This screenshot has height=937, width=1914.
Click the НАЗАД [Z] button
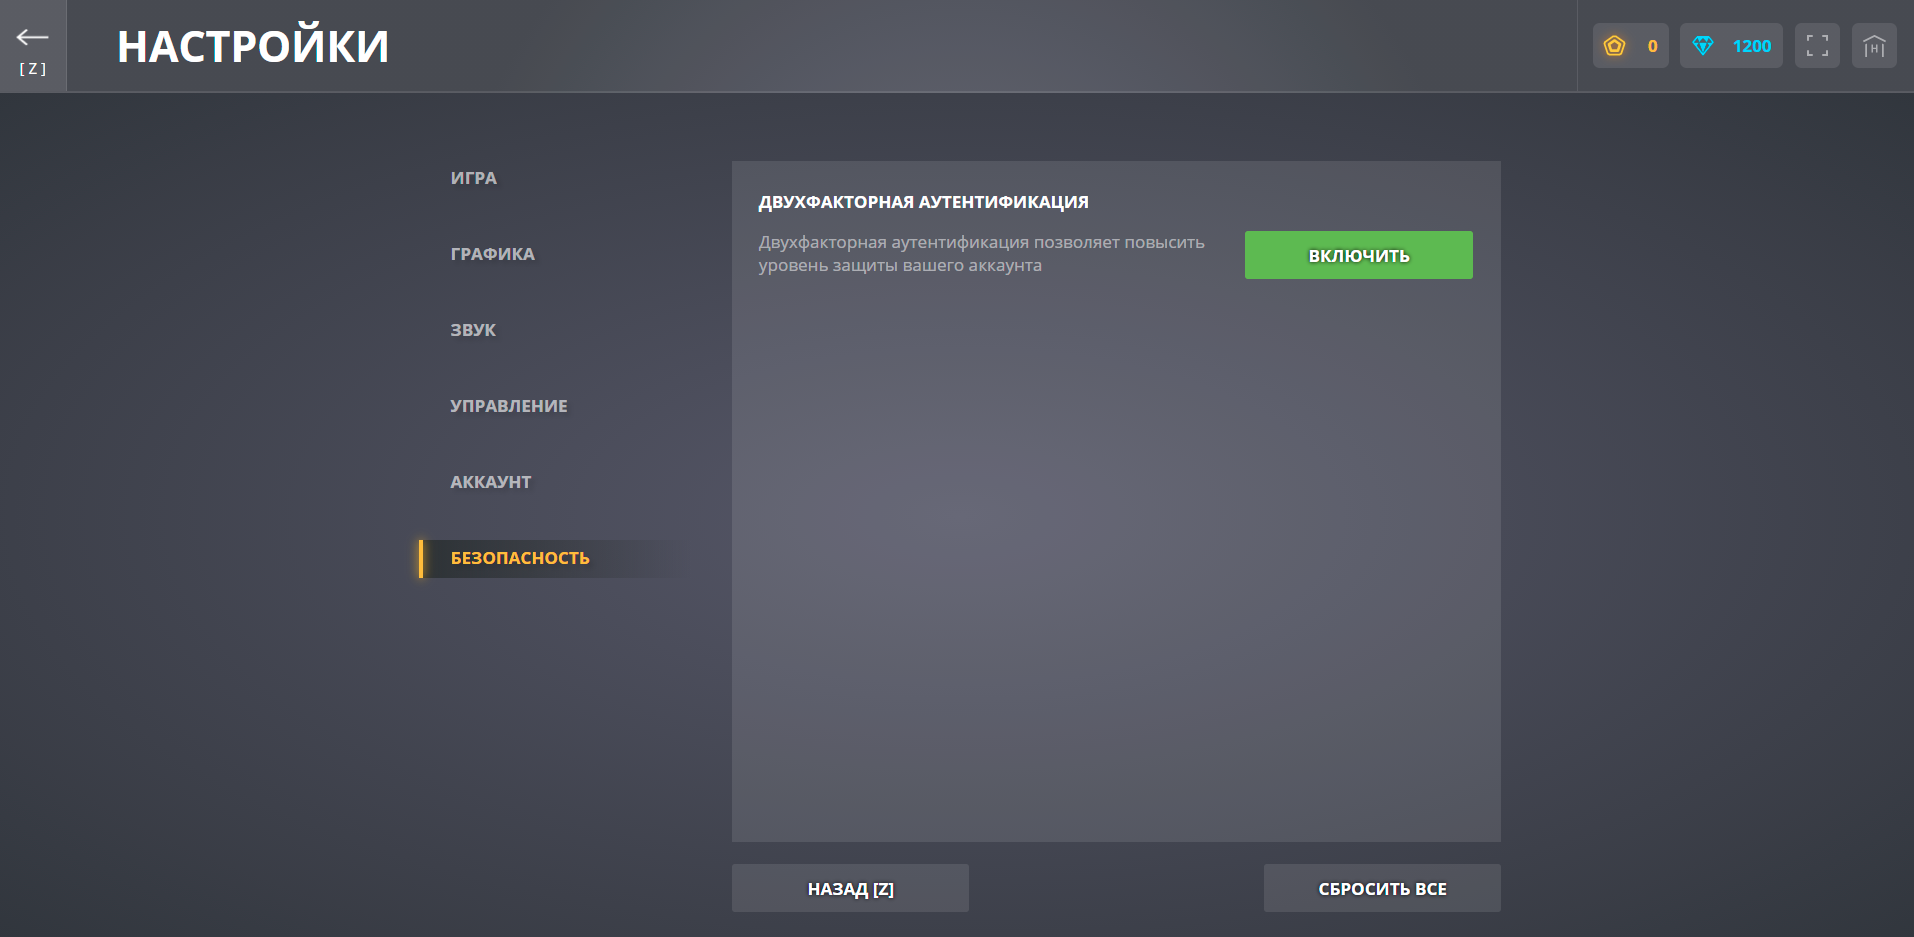(x=850, y=888)
